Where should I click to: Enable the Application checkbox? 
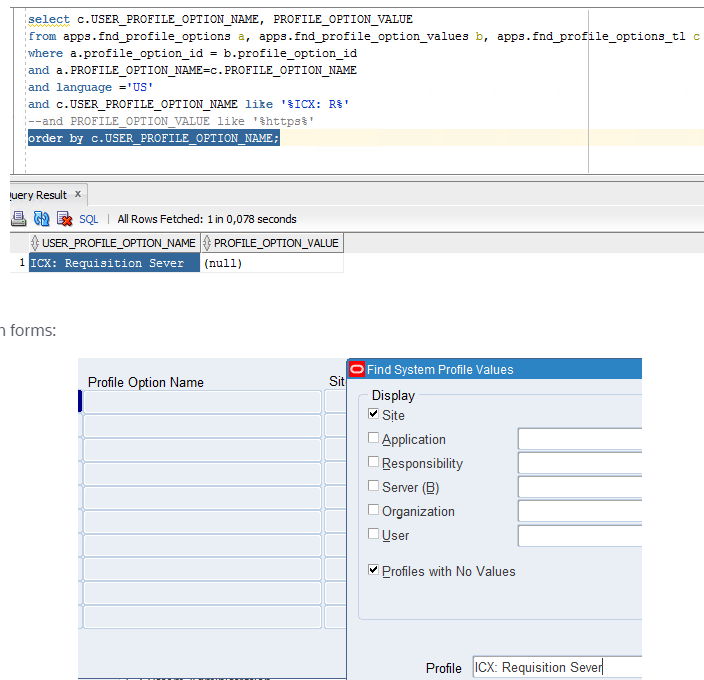click(374, 438)
